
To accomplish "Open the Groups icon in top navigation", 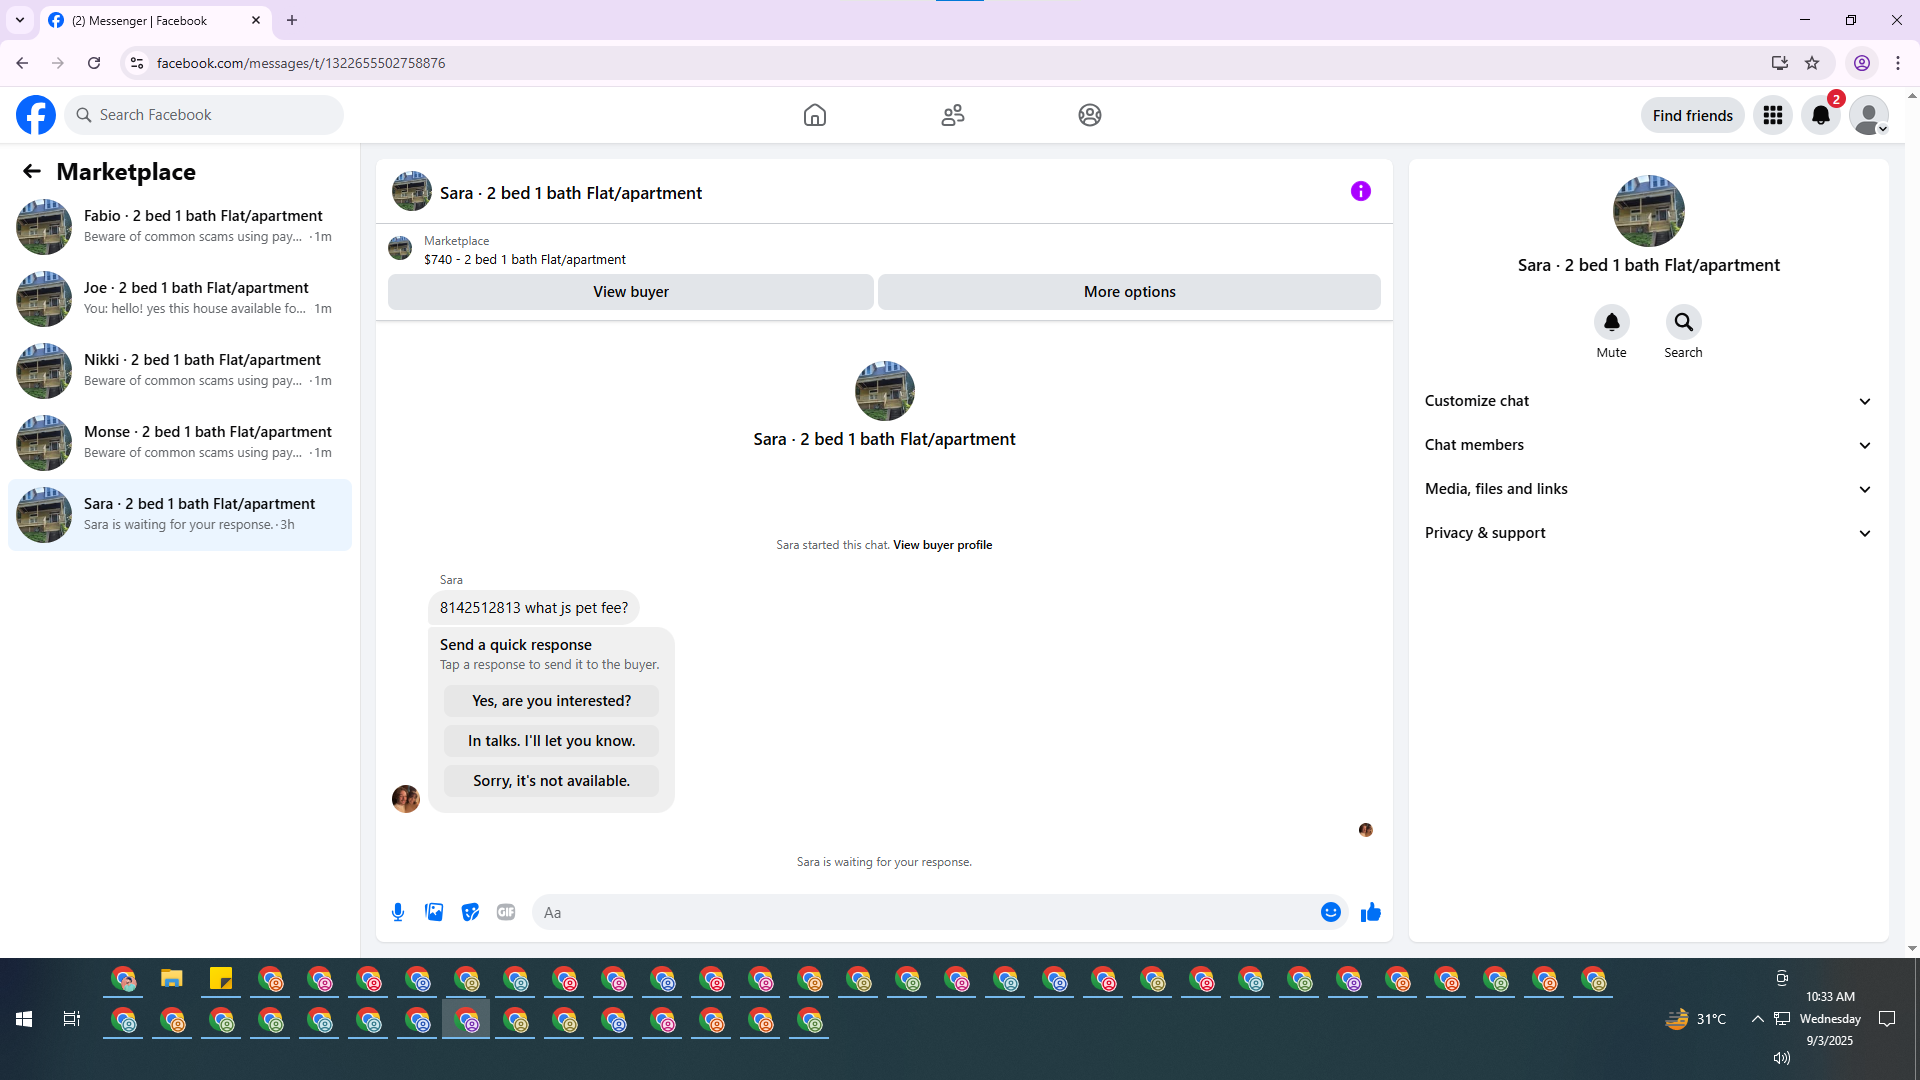I will tap(1090, 115).
